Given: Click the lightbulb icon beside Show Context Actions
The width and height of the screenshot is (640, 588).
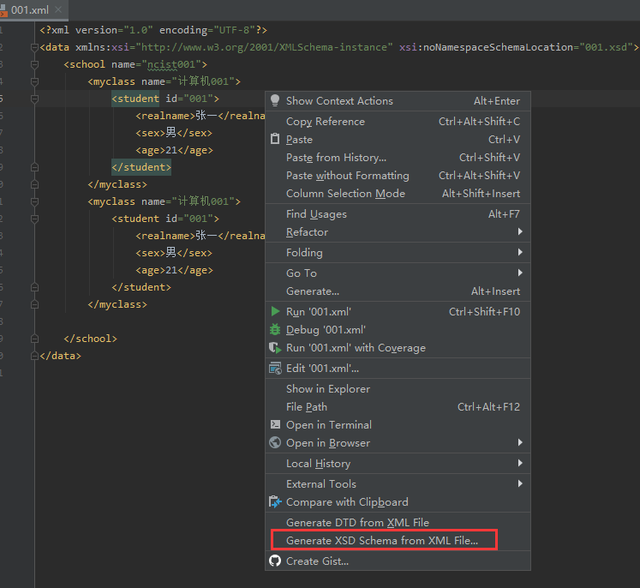Looking at the screenshot, I should [x=275, y=100].
